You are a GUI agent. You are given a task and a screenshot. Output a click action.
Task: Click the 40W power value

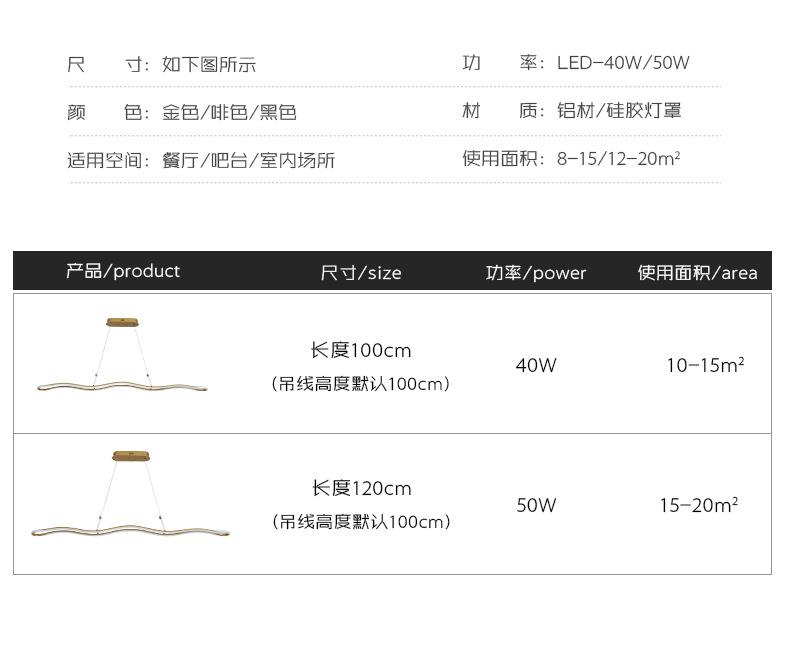536,365
